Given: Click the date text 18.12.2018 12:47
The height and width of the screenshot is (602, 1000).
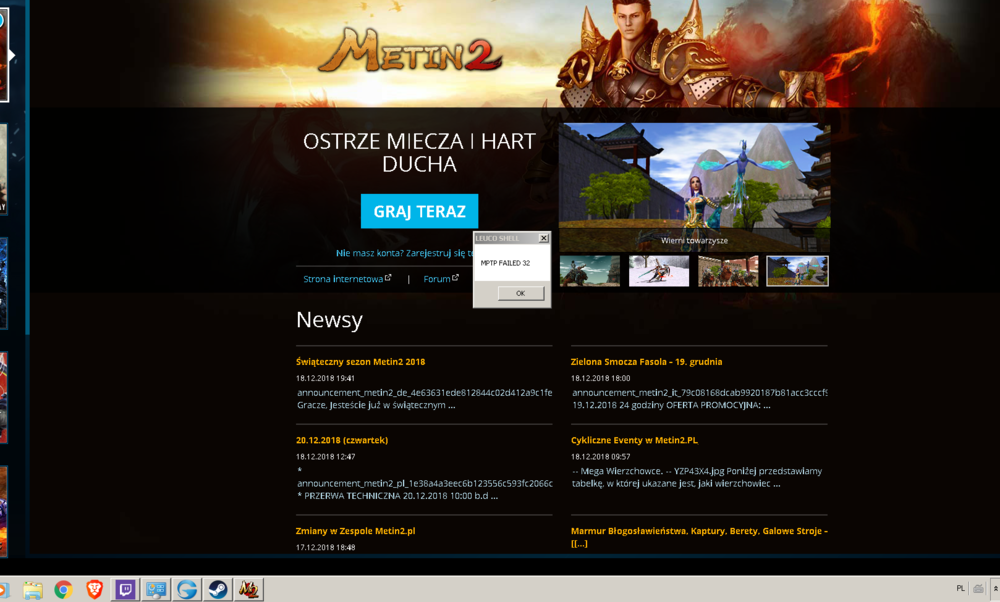Looking at the screenshot, I should point(325,457).
